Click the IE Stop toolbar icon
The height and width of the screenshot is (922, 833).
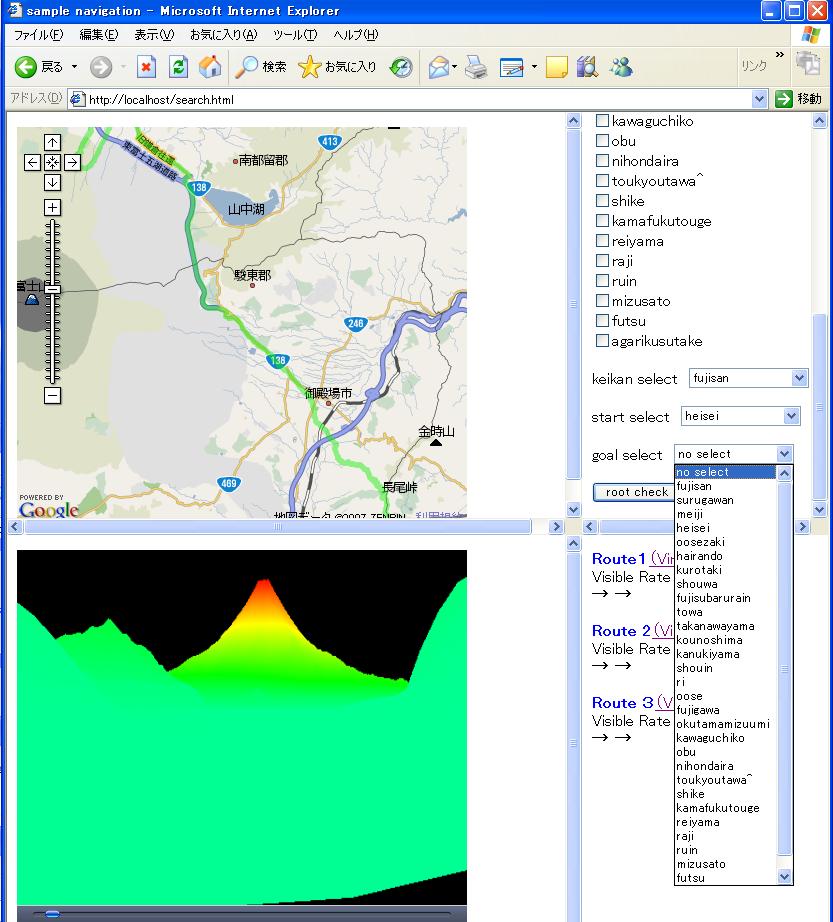coord(147,67)
